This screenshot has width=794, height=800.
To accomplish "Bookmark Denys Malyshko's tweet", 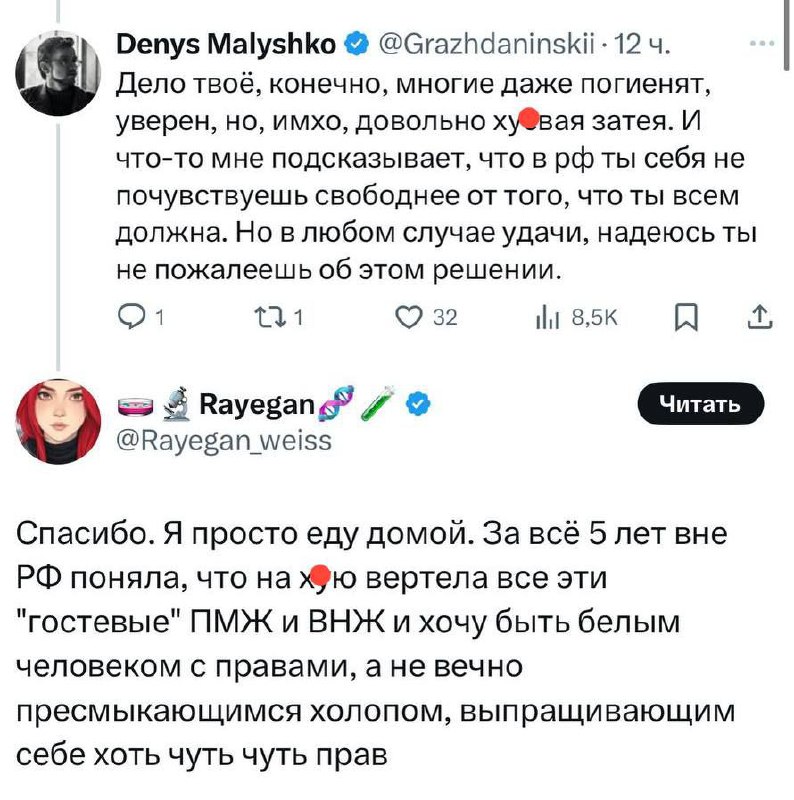I will (685, 318).
